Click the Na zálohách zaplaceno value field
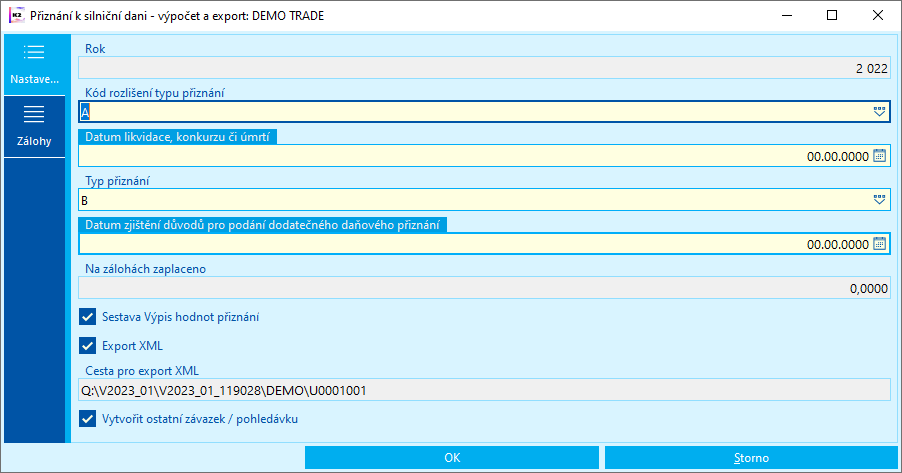 tap(484, 288)
